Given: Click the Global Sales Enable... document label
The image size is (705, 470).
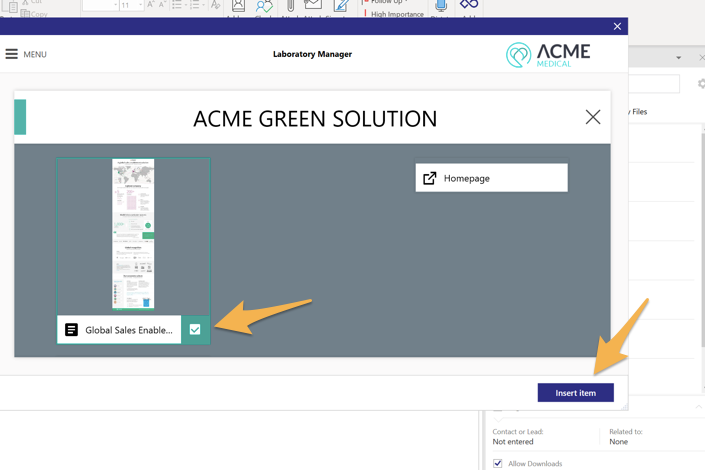Looking at the screenshot, I should pos(129,330).
